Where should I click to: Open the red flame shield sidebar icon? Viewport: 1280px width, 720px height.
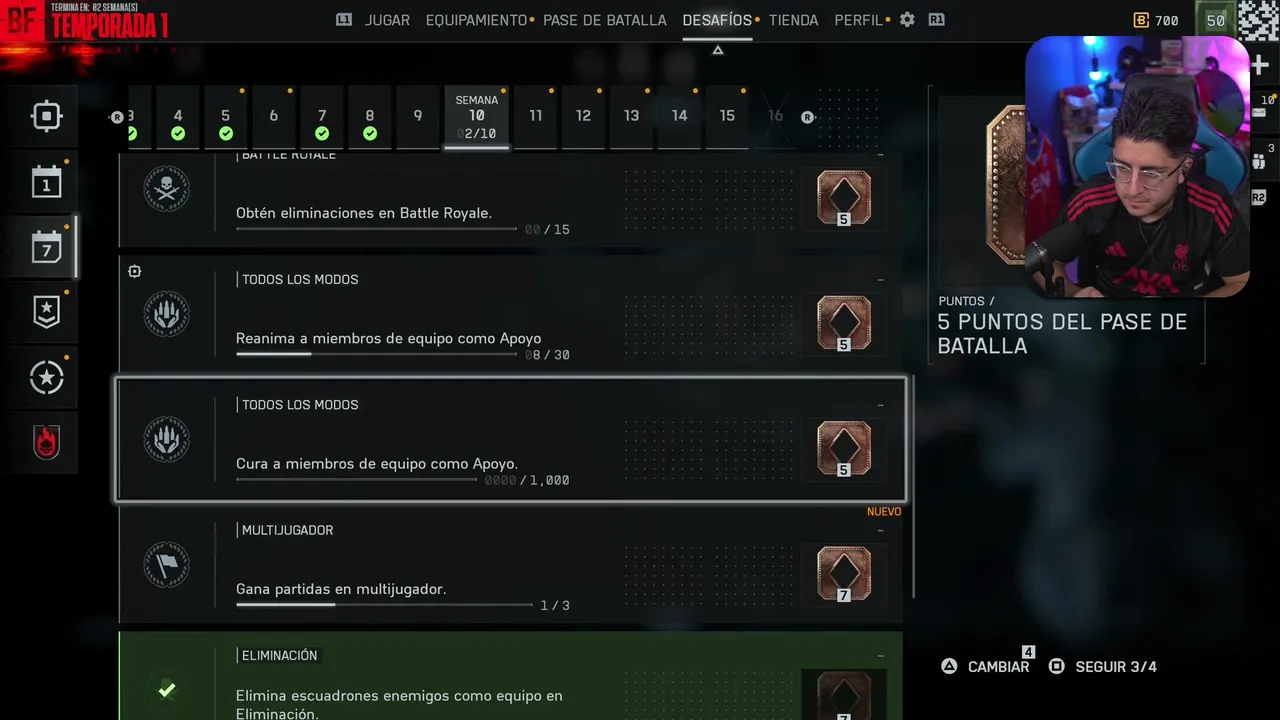(x=46, y=442)
